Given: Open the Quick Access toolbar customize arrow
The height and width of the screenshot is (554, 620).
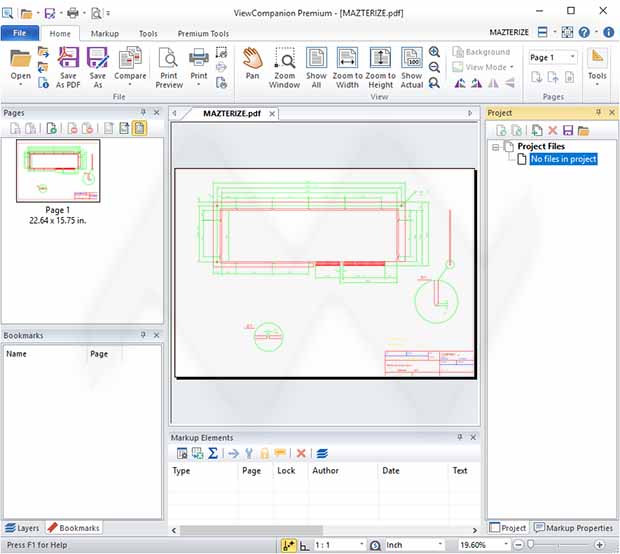Looking at the screenshot, I should coord(108,13).
